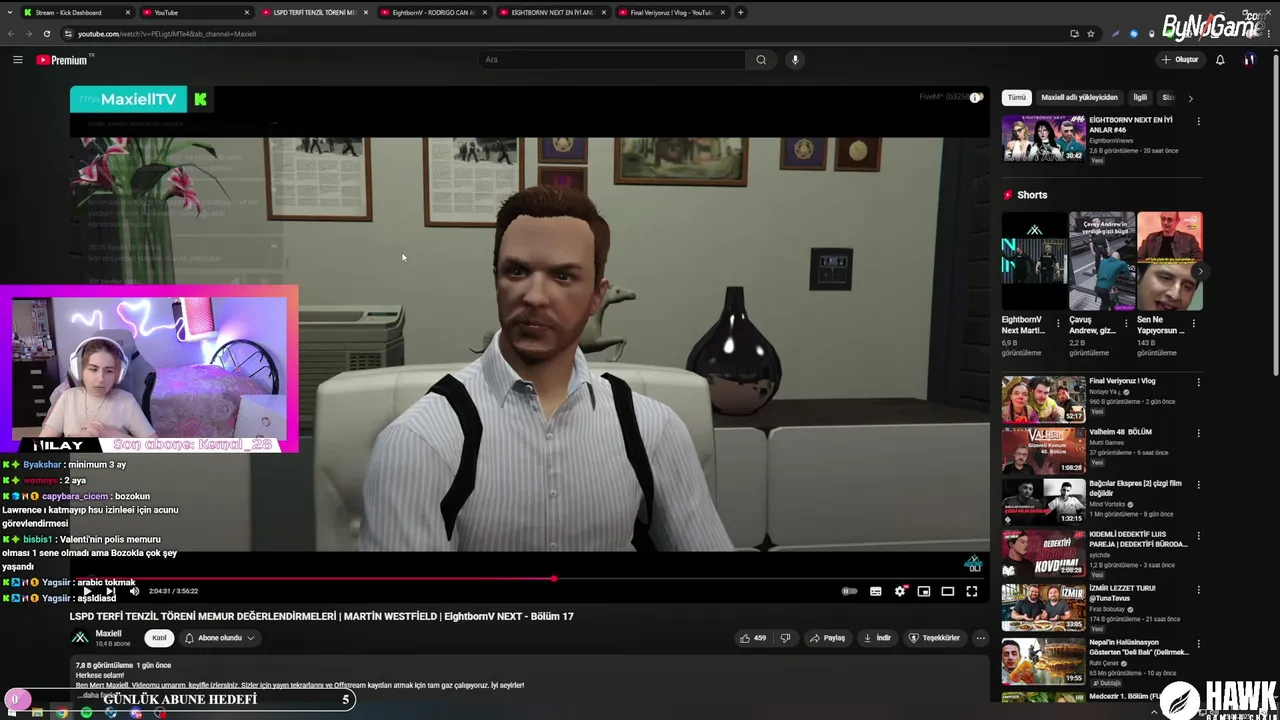This screenshot has width=1280, height=720.
Task: Go back with browser back arrow
Action: pyautogui.click(x=11, y=33)
